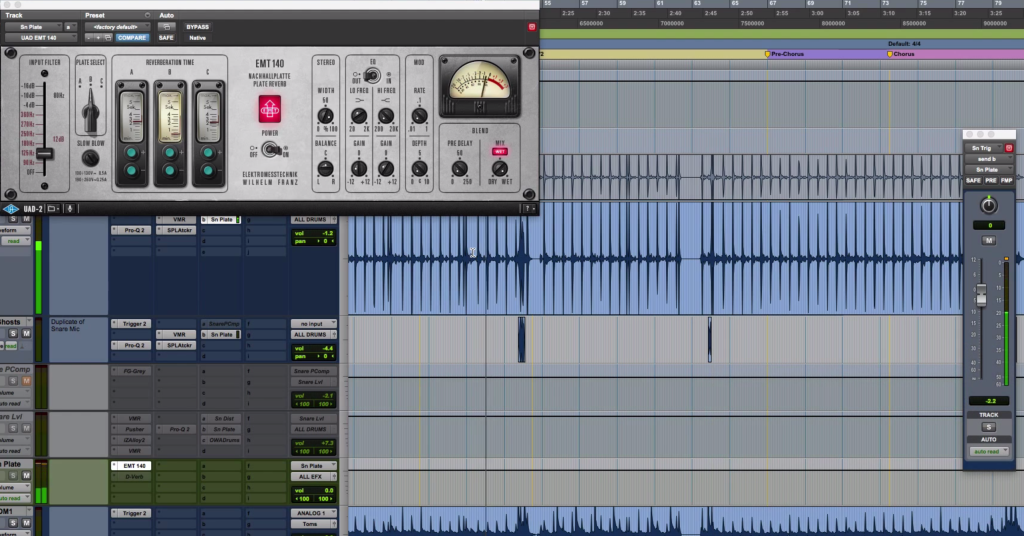The image size is (1024, 536).
Task: Increase reverberation time for plate C
Action: tap(208, 153)
